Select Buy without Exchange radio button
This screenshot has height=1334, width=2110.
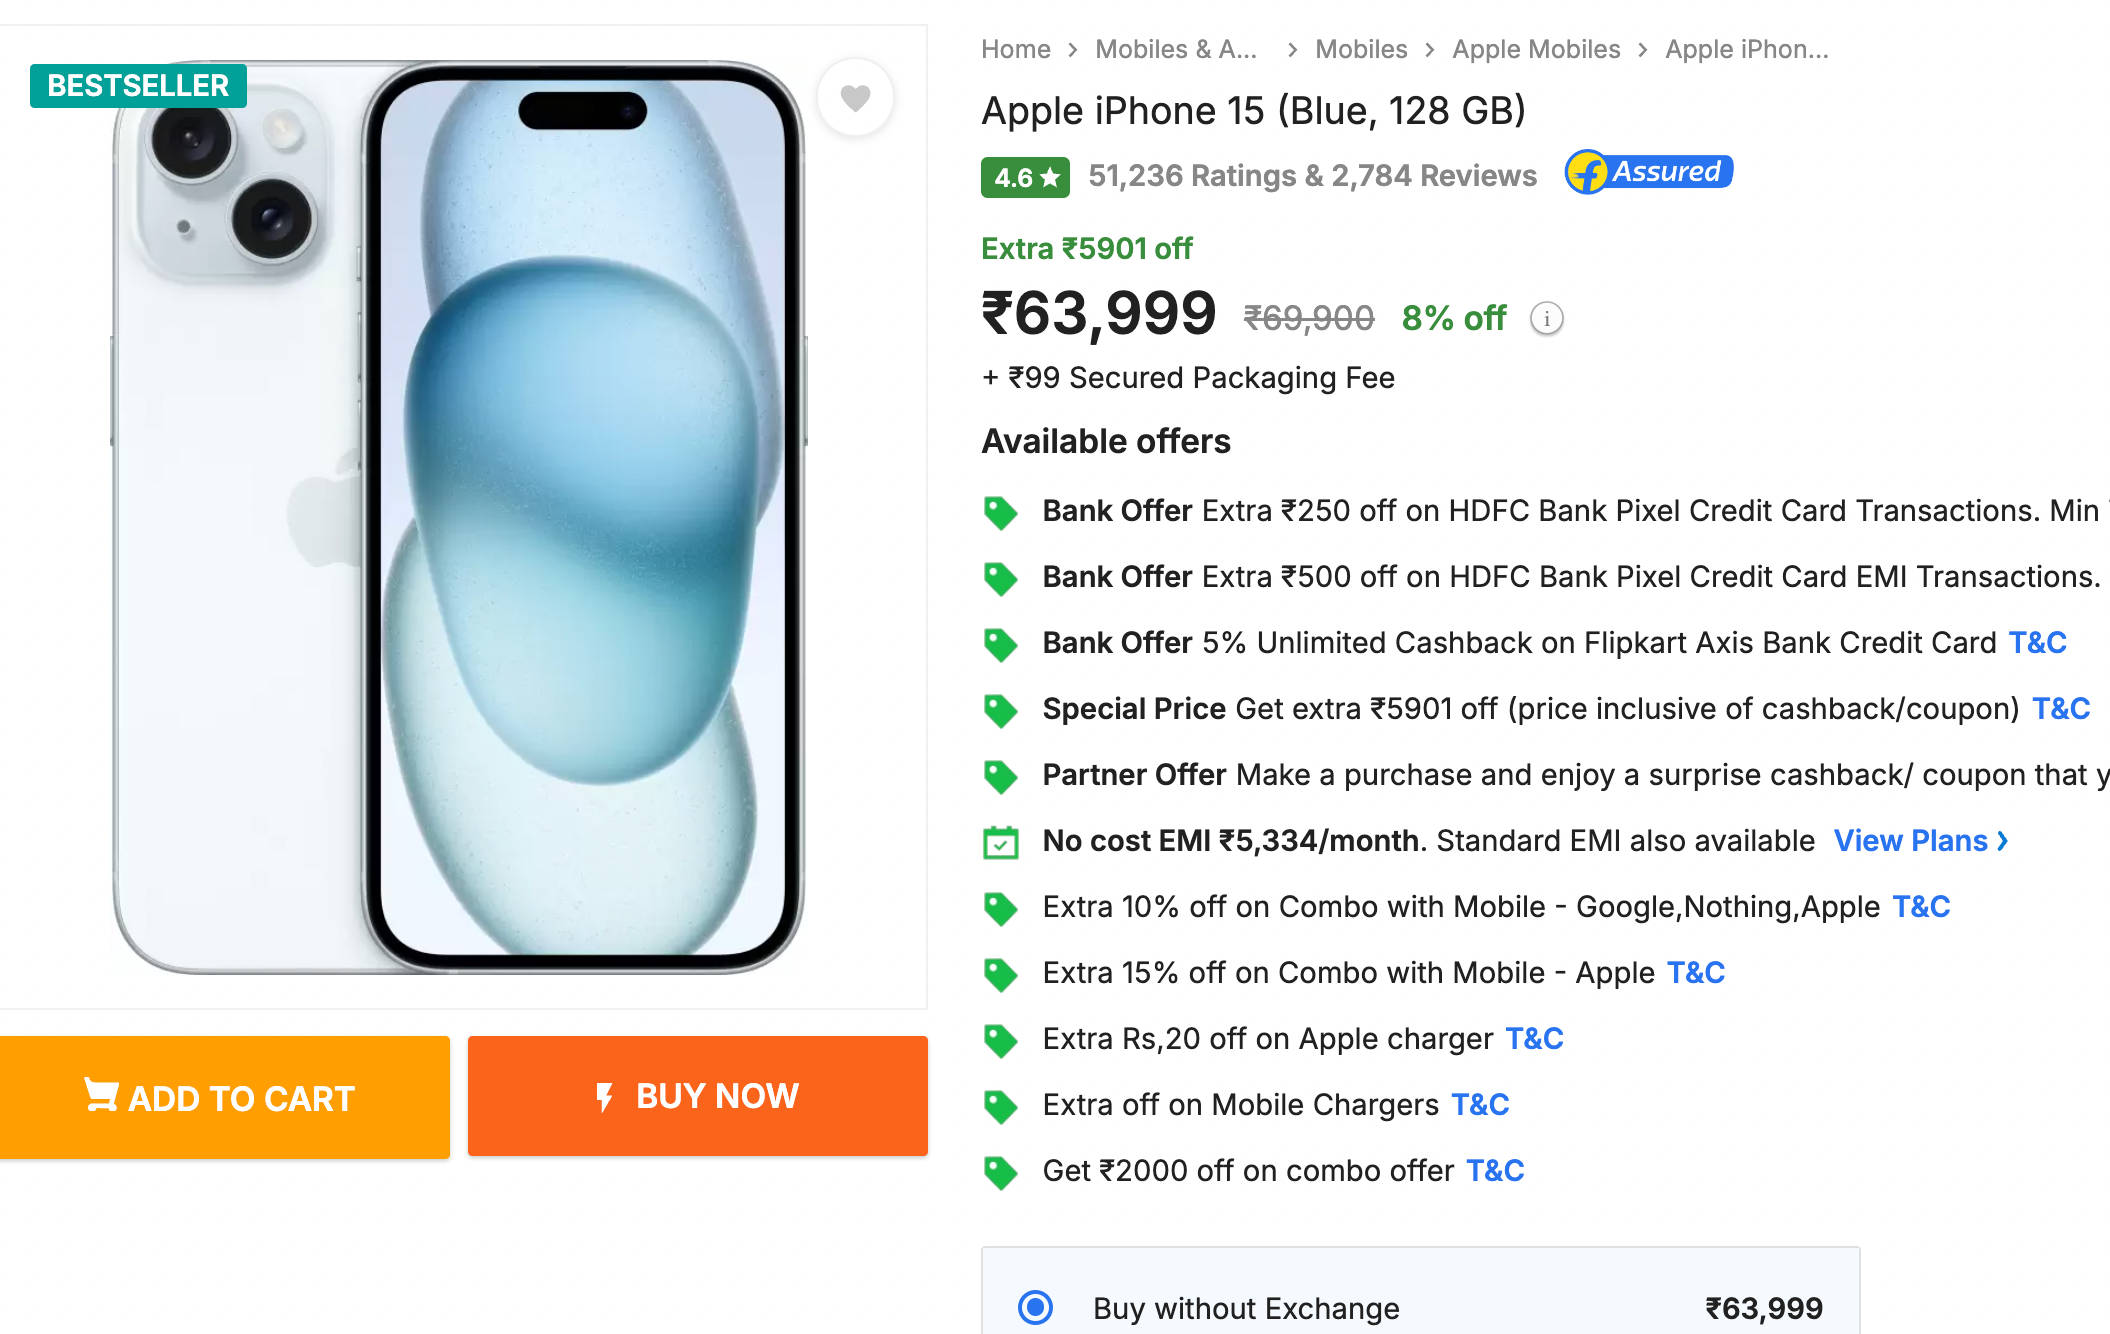1035,1307
